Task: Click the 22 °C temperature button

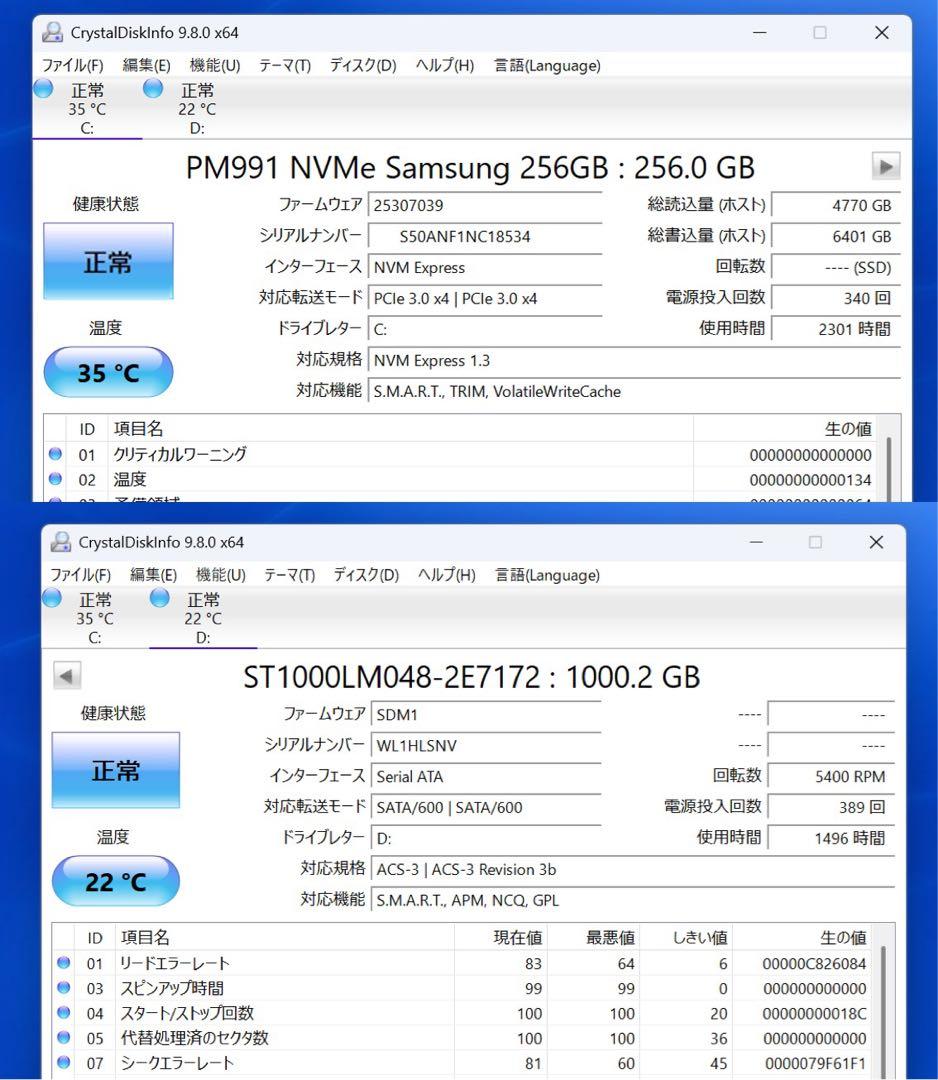Action: pyautogui.click(x=116, y=882)
